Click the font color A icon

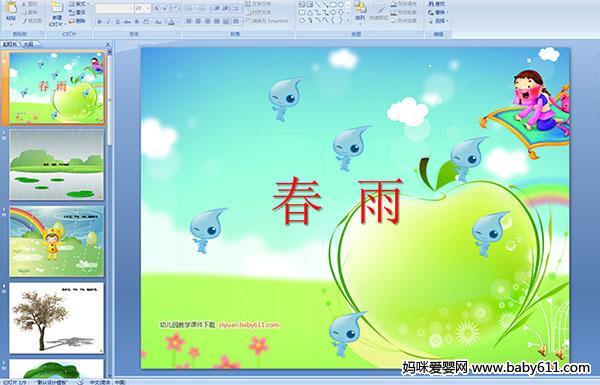(x=171, y=22)
